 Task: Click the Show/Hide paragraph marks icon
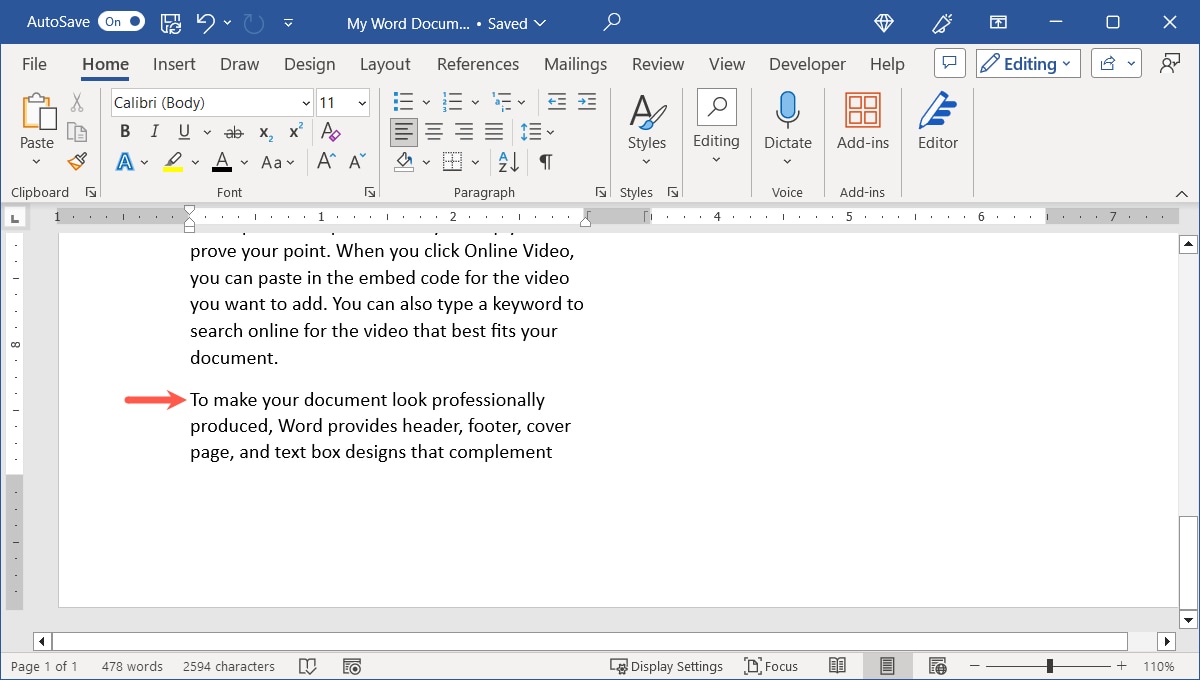pyautogui.click(x=545, y=162)
